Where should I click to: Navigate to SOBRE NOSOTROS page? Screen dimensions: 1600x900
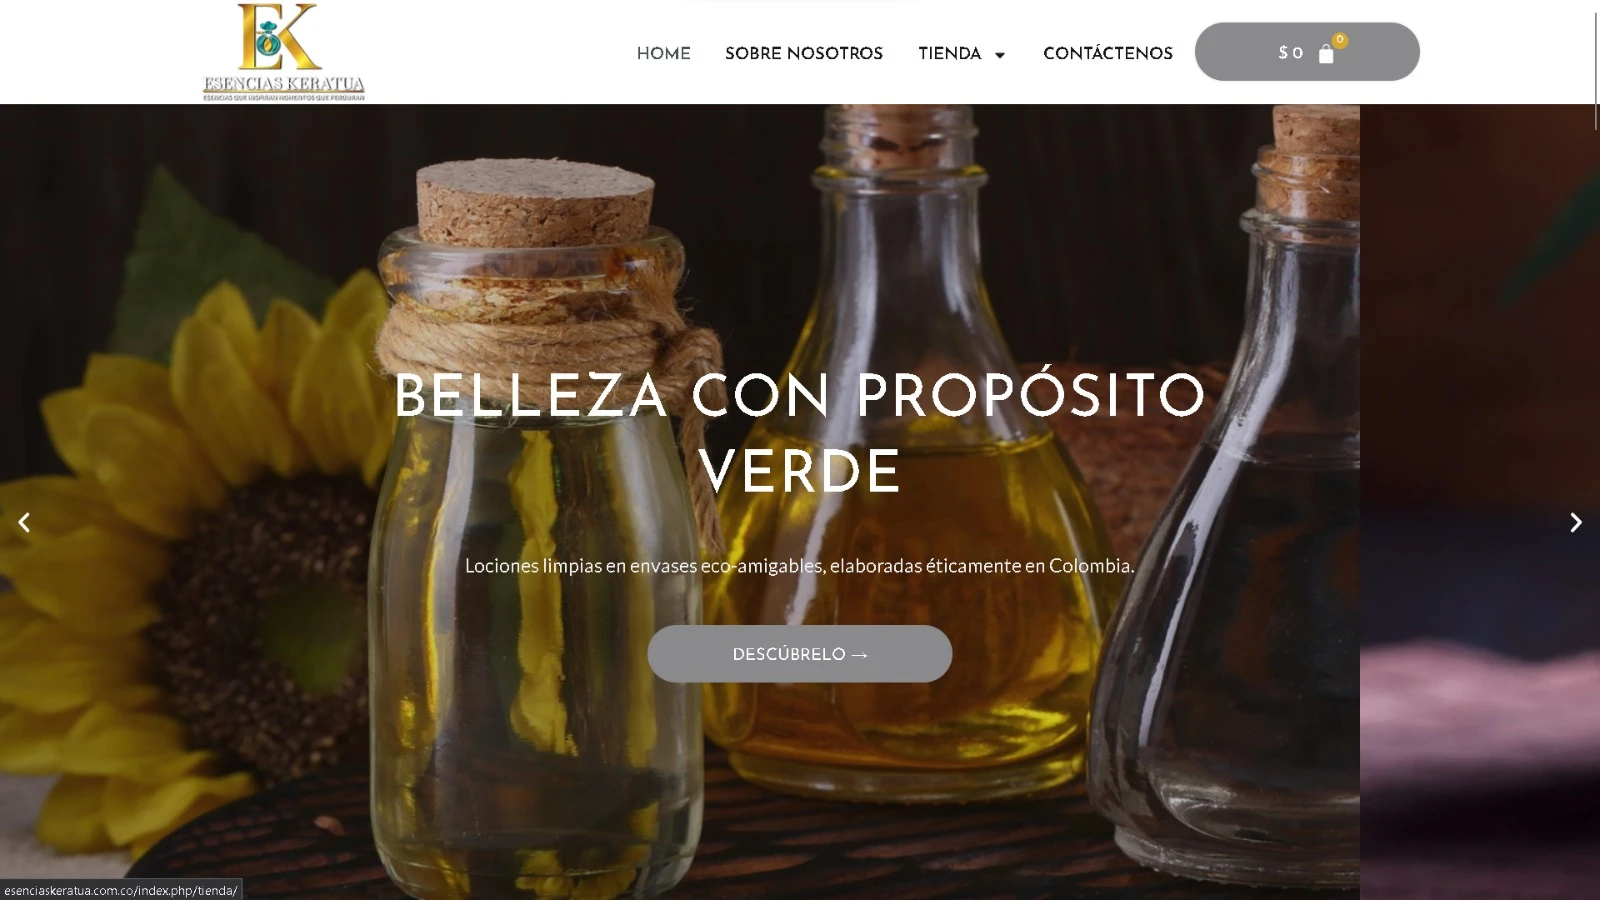coord(804,54)
